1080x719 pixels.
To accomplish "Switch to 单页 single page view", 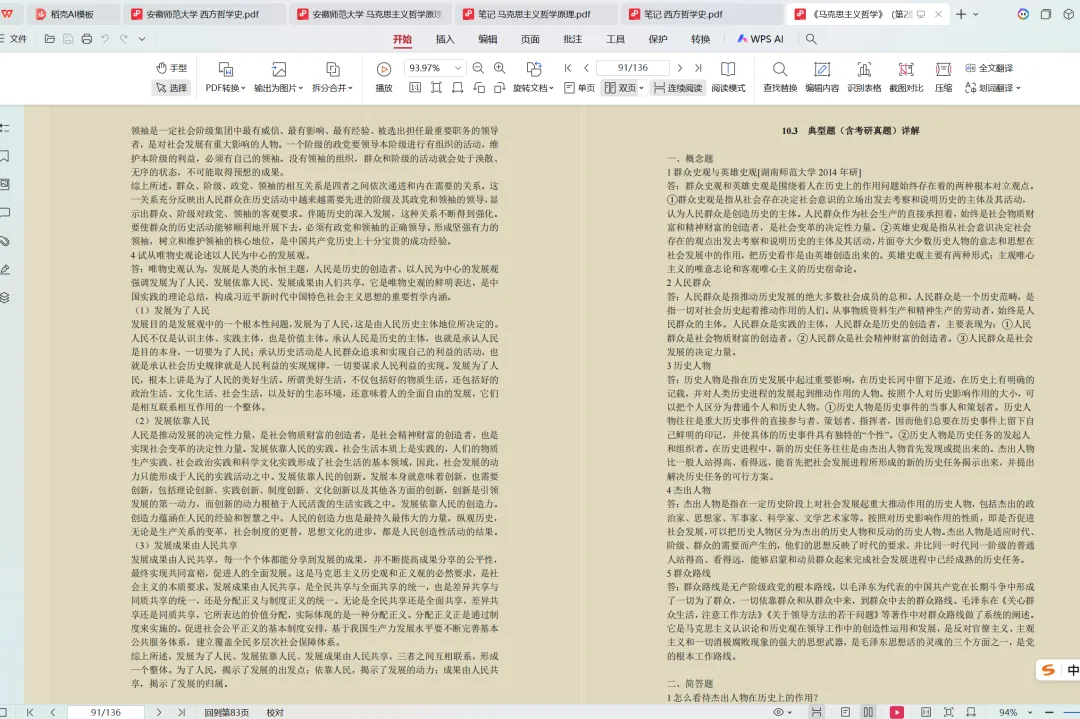I will tap(580, 89).
